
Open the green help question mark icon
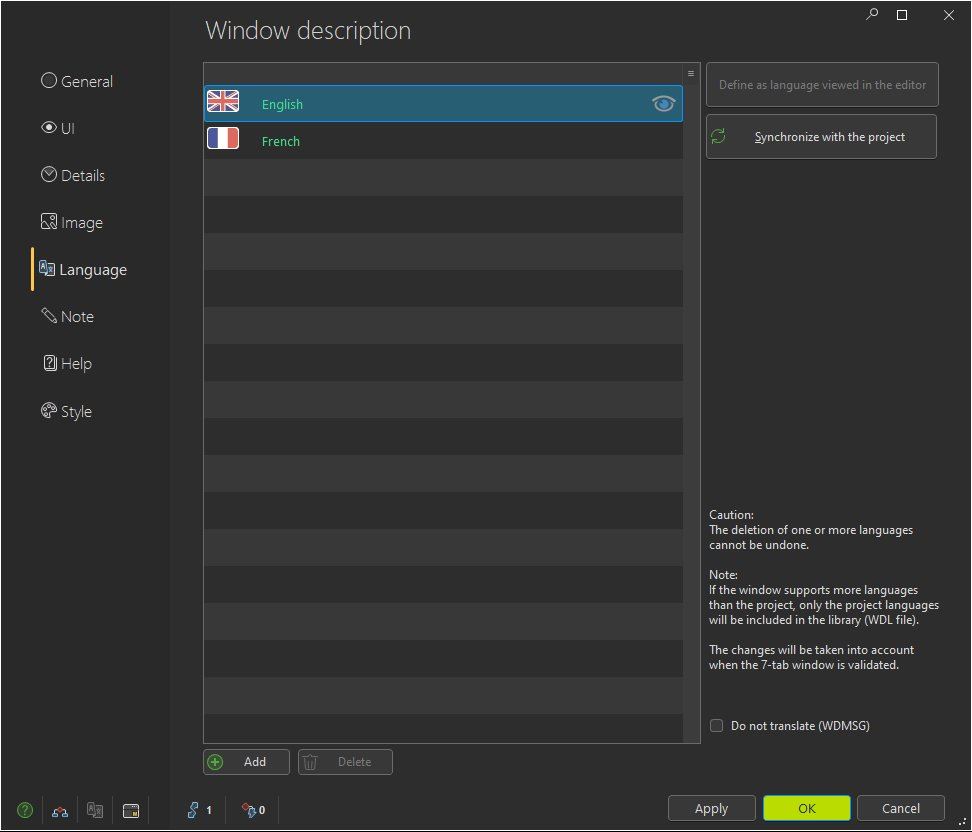click(25, 810)
